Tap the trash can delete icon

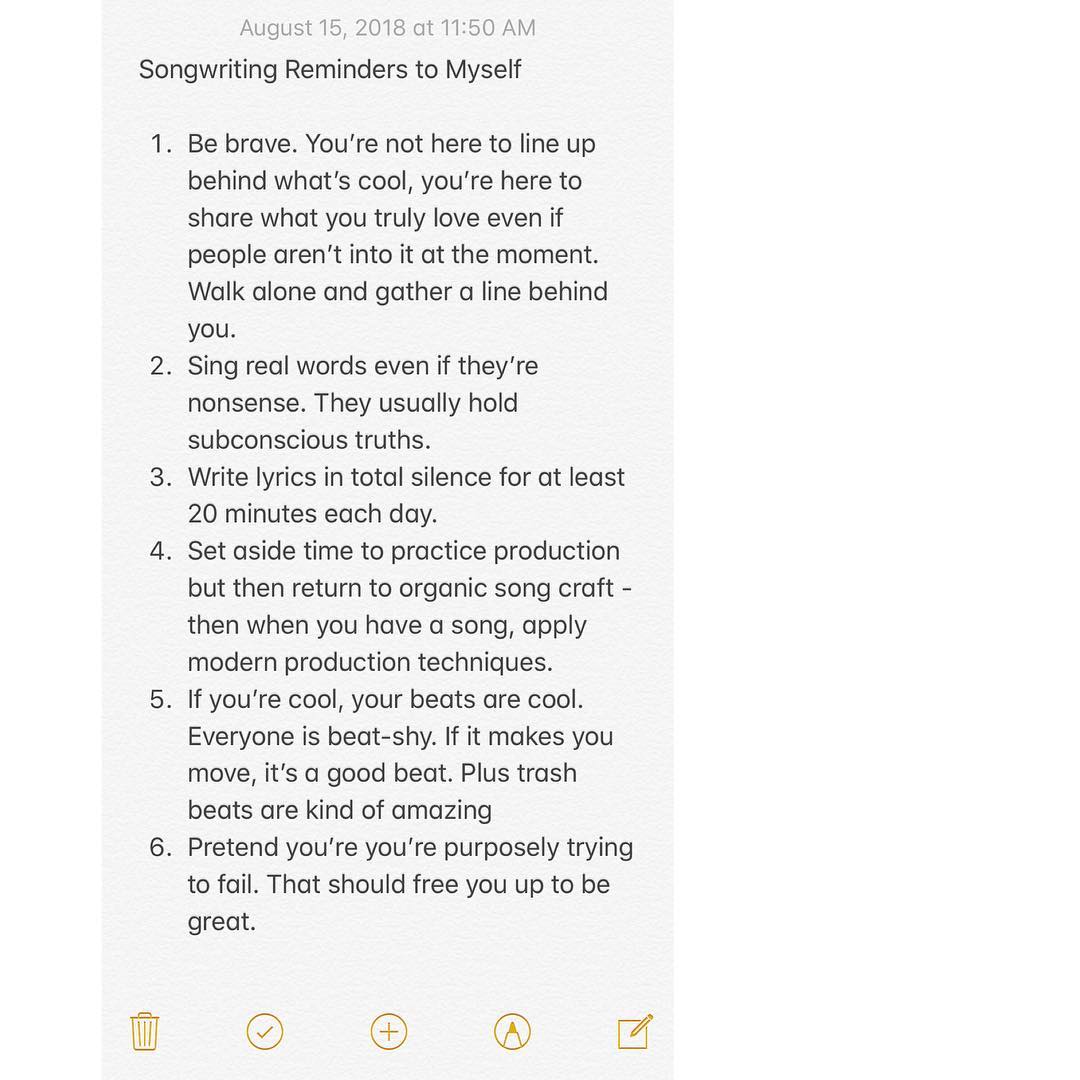point(145,1031)
